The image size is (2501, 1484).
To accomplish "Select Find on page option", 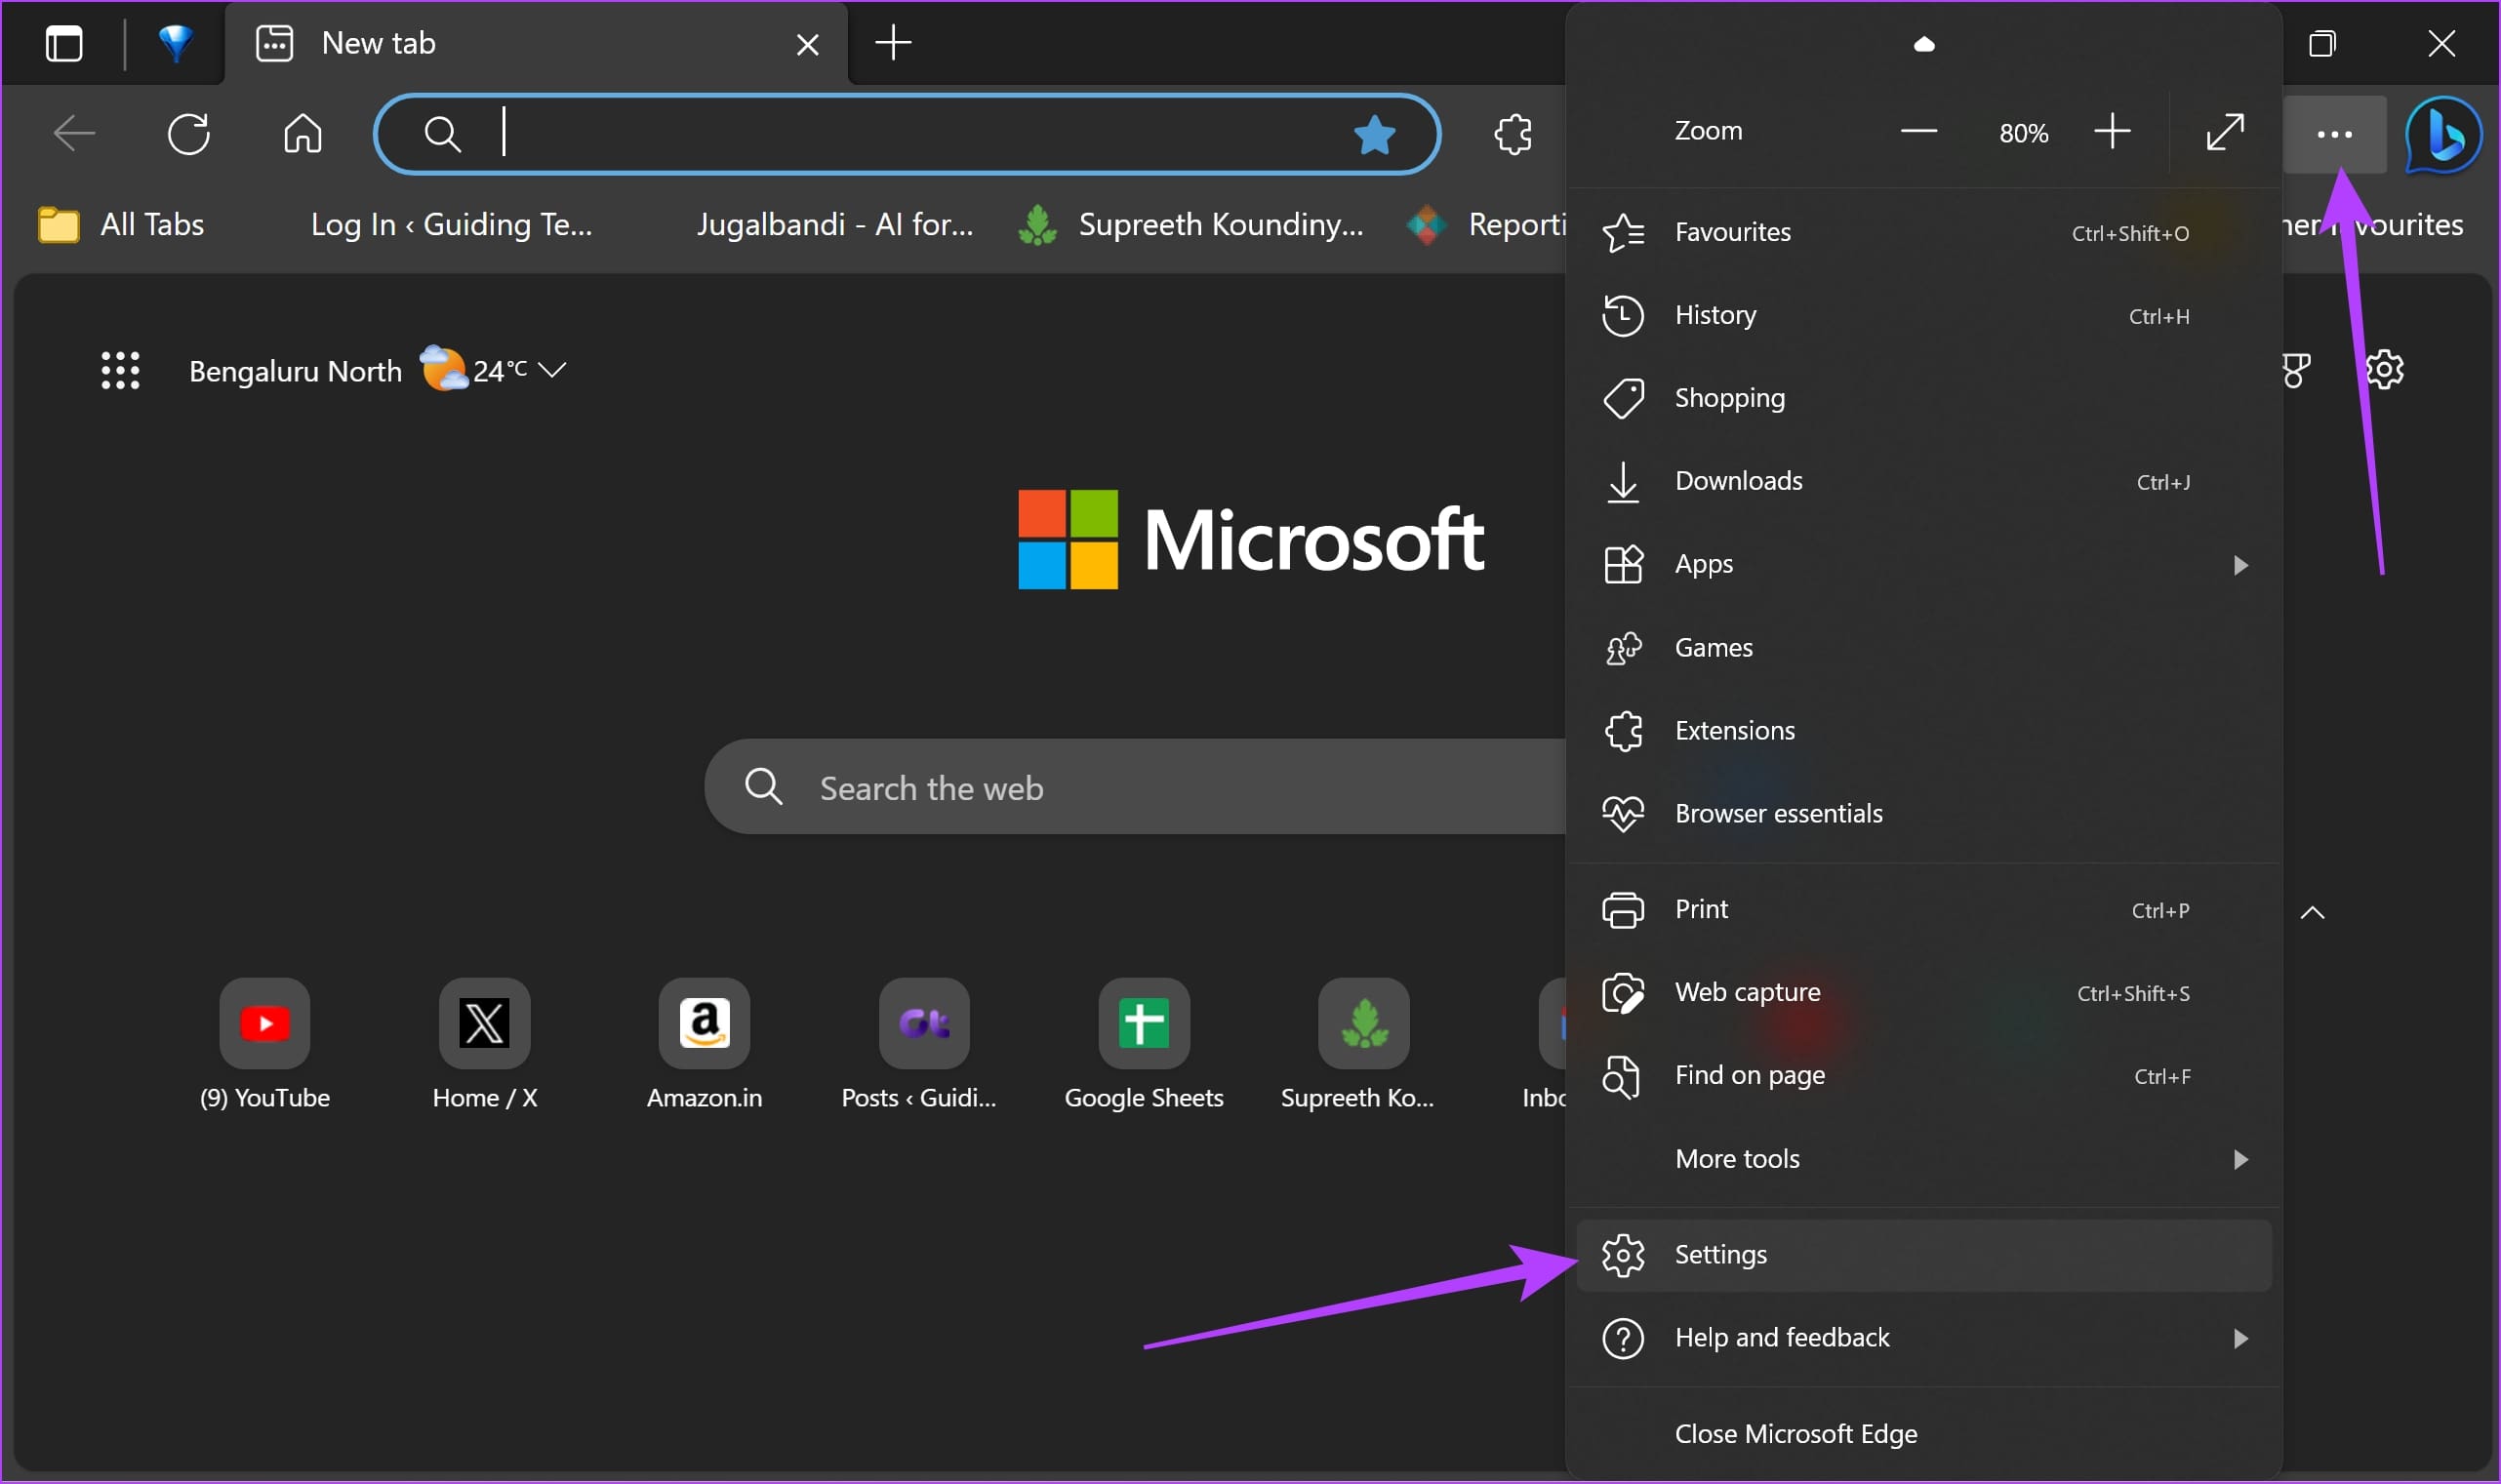I will tap(1747, 1074).
